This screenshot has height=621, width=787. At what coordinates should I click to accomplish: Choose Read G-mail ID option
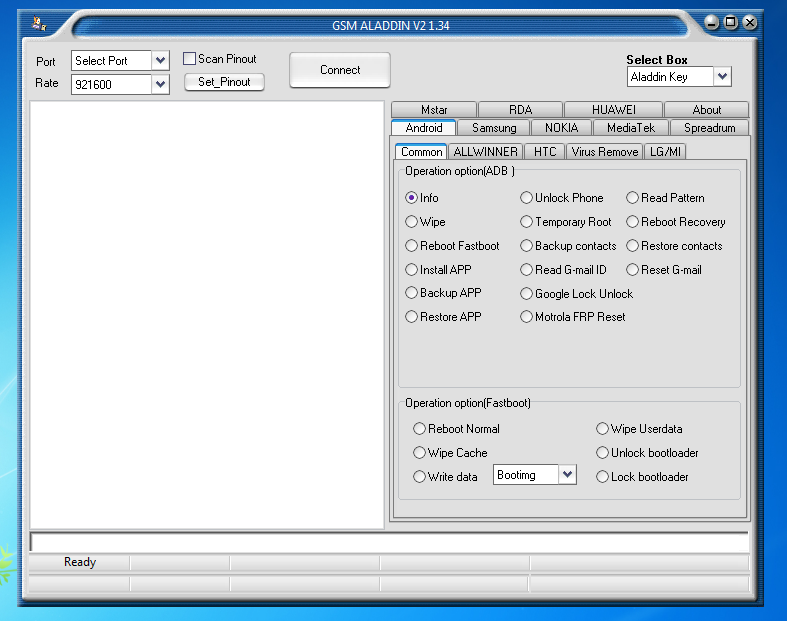click(526, 270)
